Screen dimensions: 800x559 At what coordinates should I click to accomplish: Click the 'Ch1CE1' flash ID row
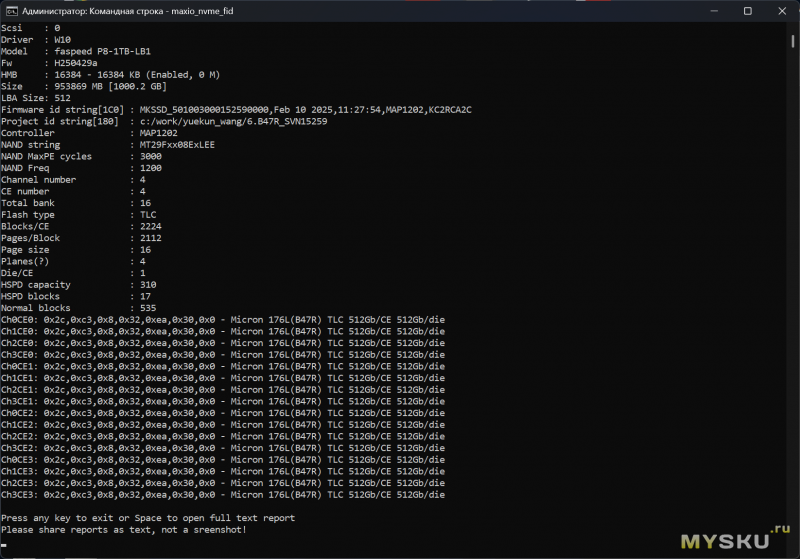point(223,378)
